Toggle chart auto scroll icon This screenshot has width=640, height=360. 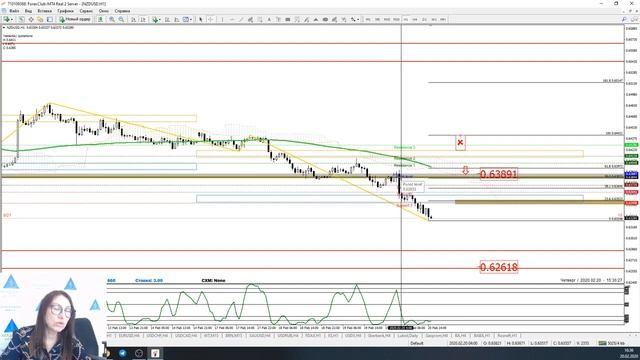pyautogui.click(x=133, y=19)
